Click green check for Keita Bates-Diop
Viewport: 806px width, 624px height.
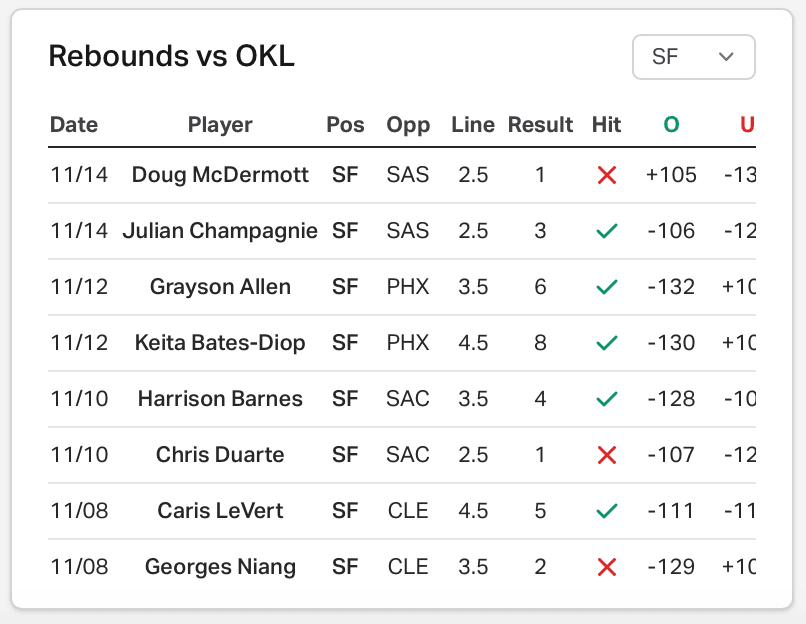coord(607,343)
